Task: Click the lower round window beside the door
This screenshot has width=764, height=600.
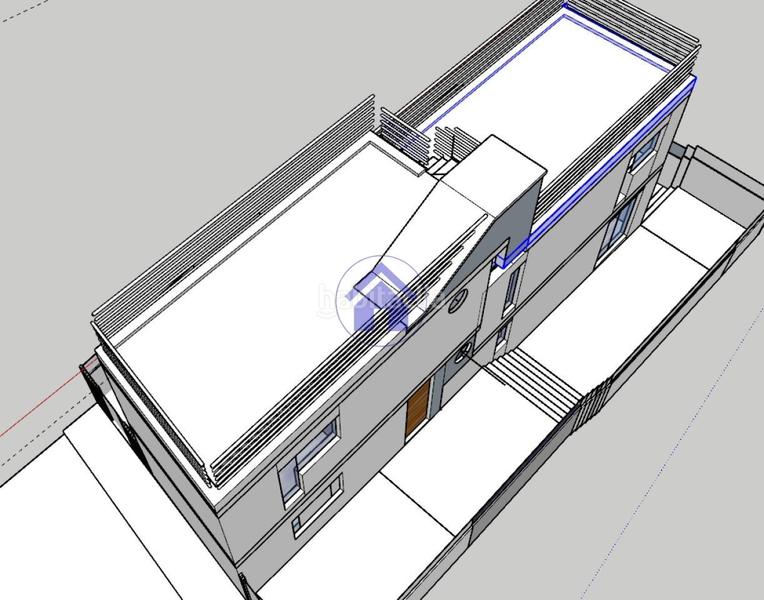Action: tap(463, 352)
